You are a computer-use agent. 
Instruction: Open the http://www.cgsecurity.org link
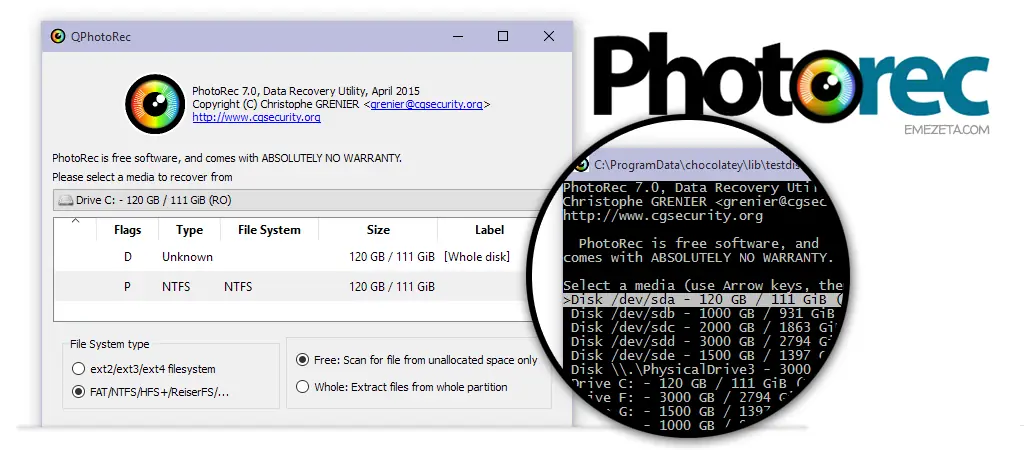(x=257, y=118)
